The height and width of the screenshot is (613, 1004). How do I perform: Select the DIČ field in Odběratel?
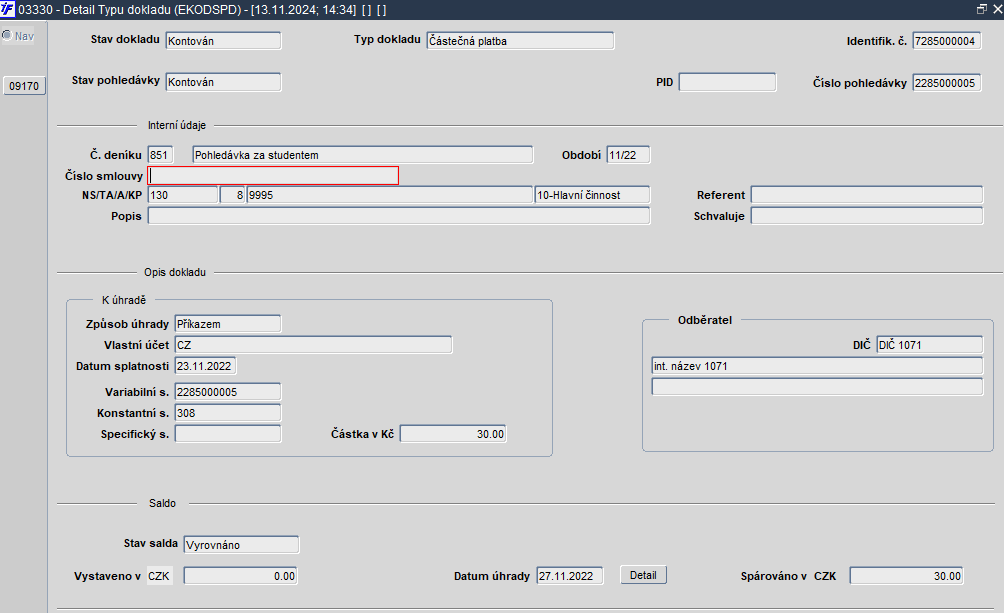[929, 345]
